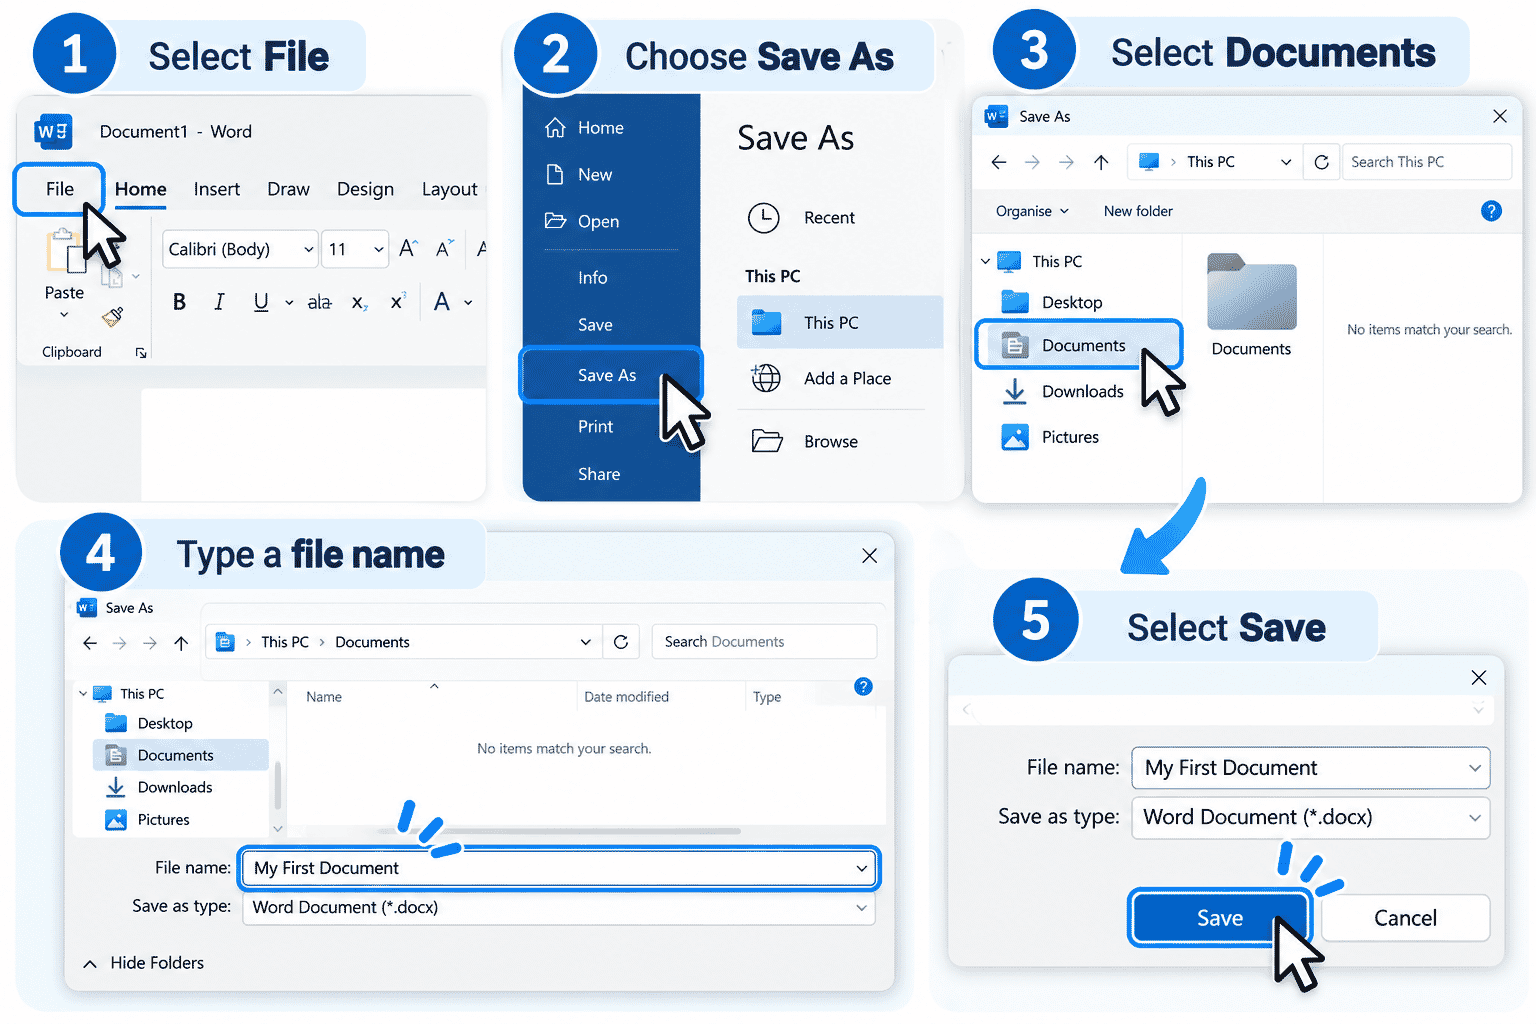1536x1024 pixels.
Task: Open the Organise dropdown menu
Action: pyautogui.click(x=1032, y=211)
